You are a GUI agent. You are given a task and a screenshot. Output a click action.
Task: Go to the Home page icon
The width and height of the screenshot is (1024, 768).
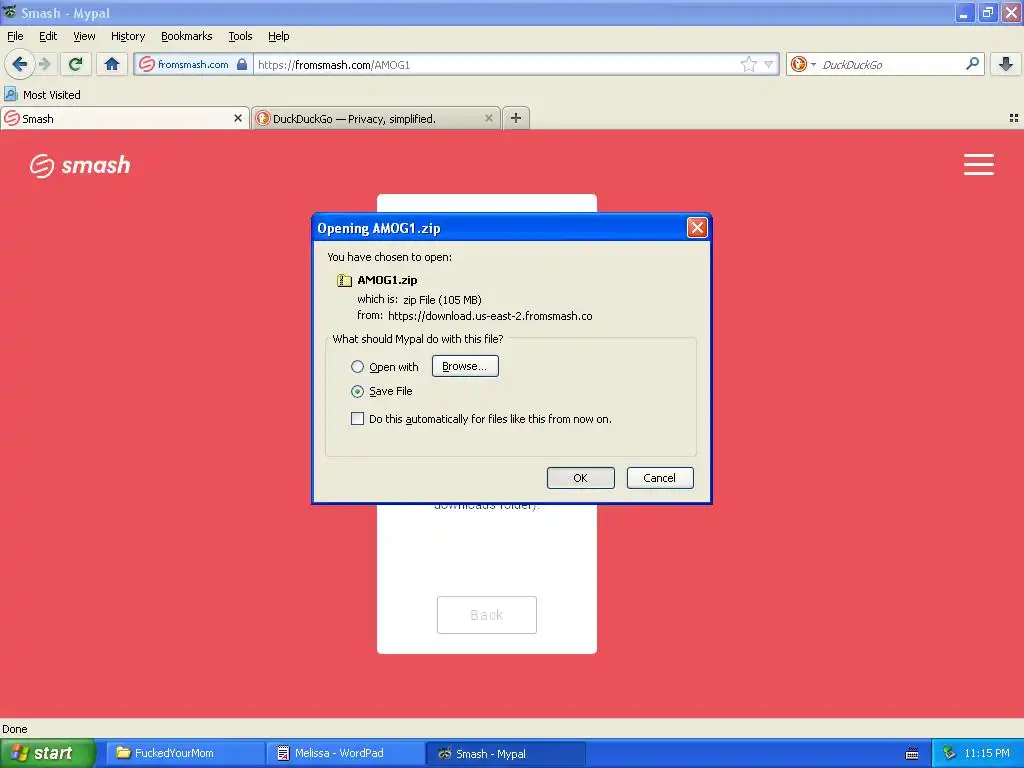[112, 64]
